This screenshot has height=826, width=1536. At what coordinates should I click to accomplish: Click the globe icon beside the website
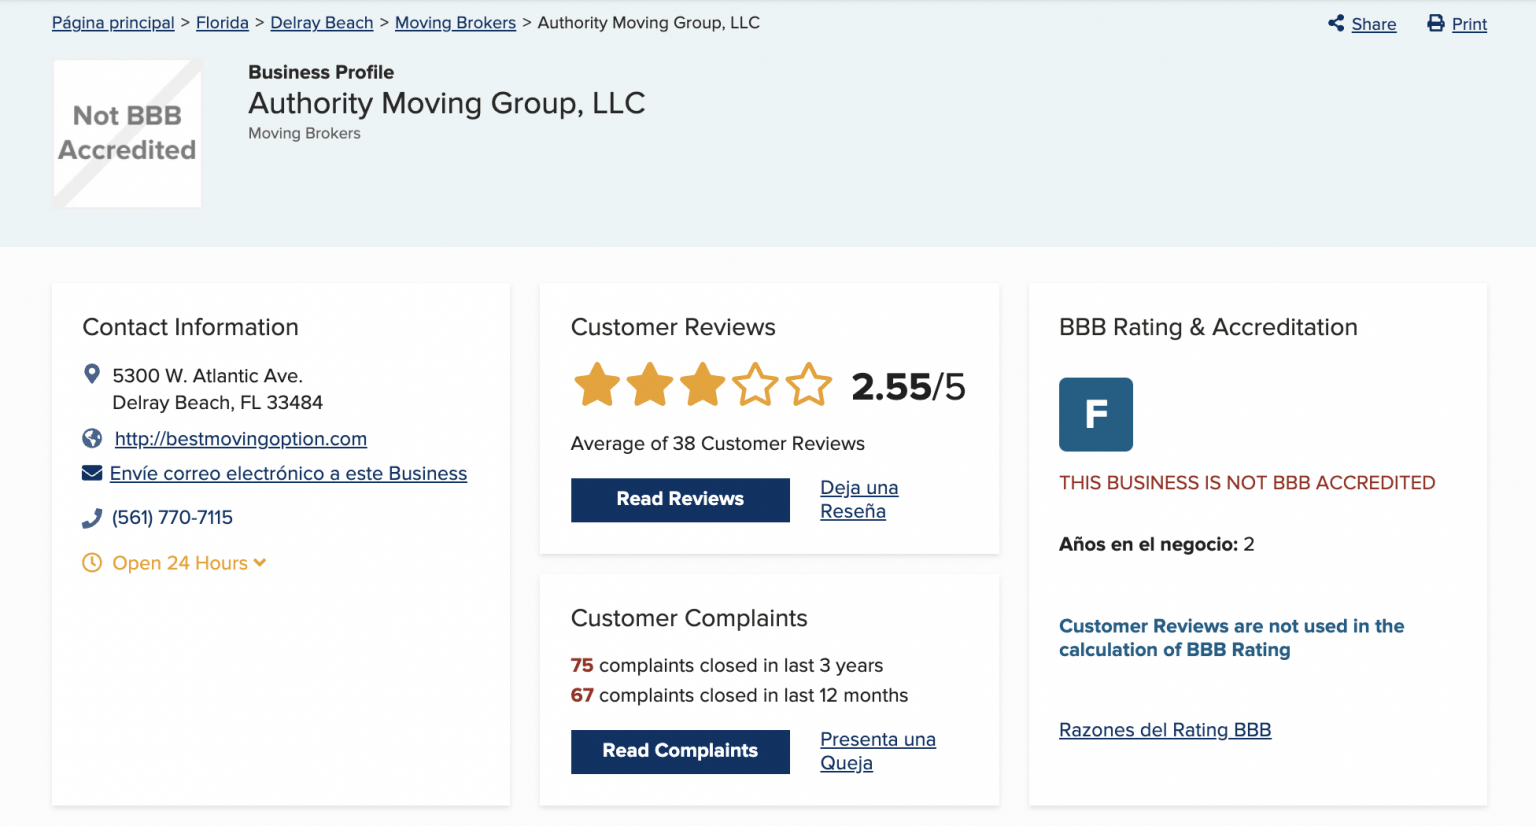(91, 438)
